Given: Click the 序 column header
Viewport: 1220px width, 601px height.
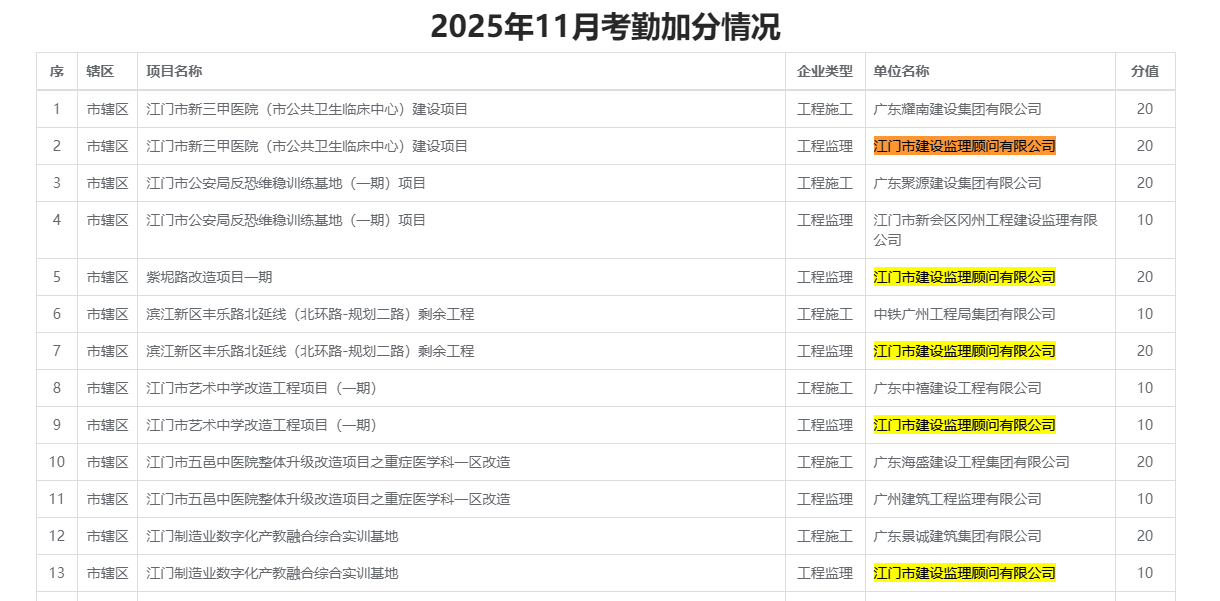Looking at the screenshot, I should [x=57, y=71].
